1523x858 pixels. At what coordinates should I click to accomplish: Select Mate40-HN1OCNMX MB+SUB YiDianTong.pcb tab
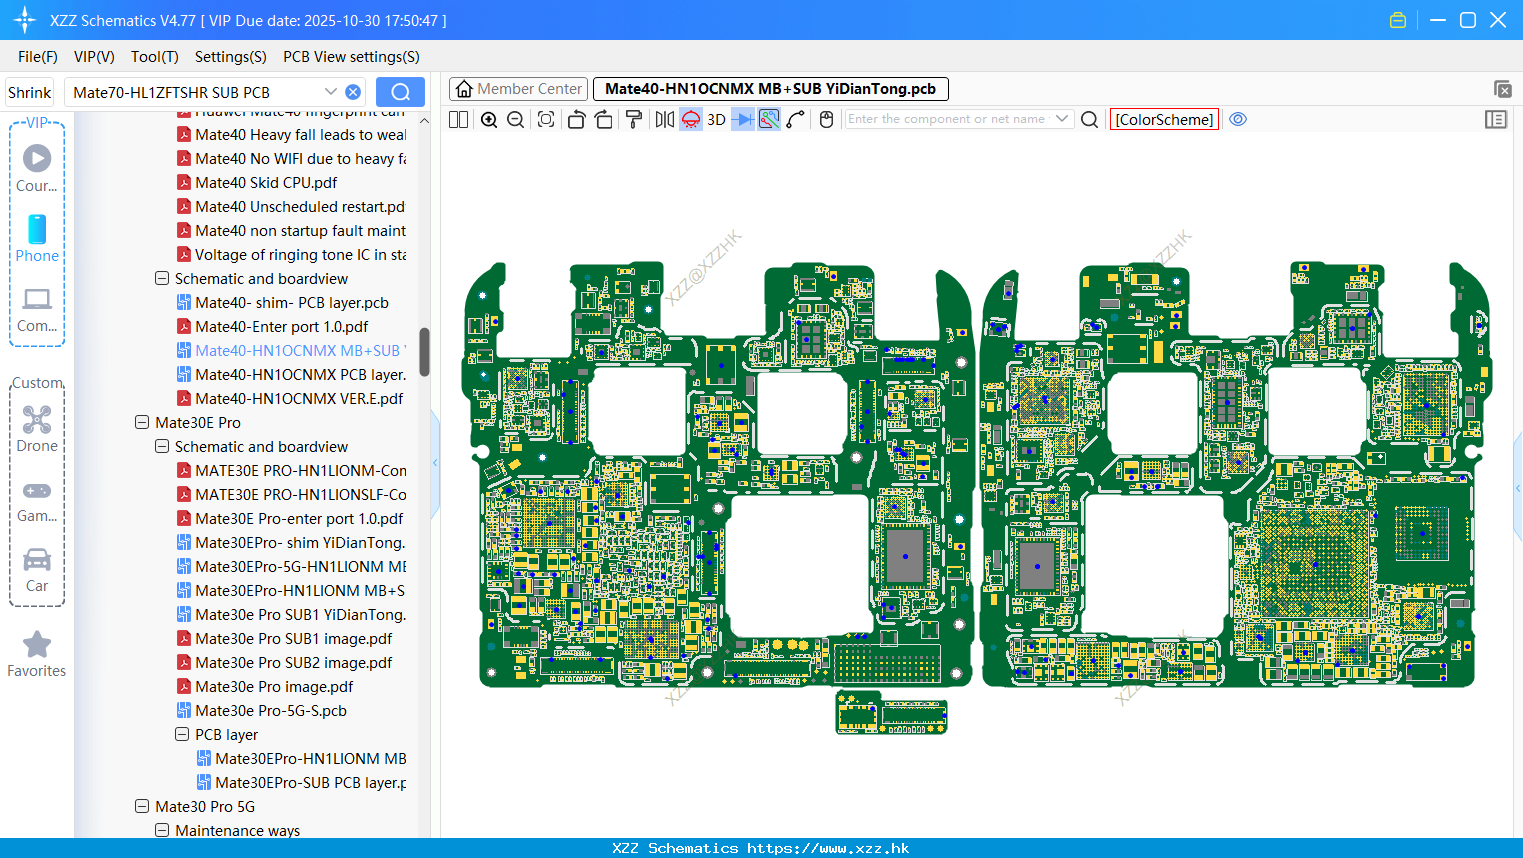770,89
